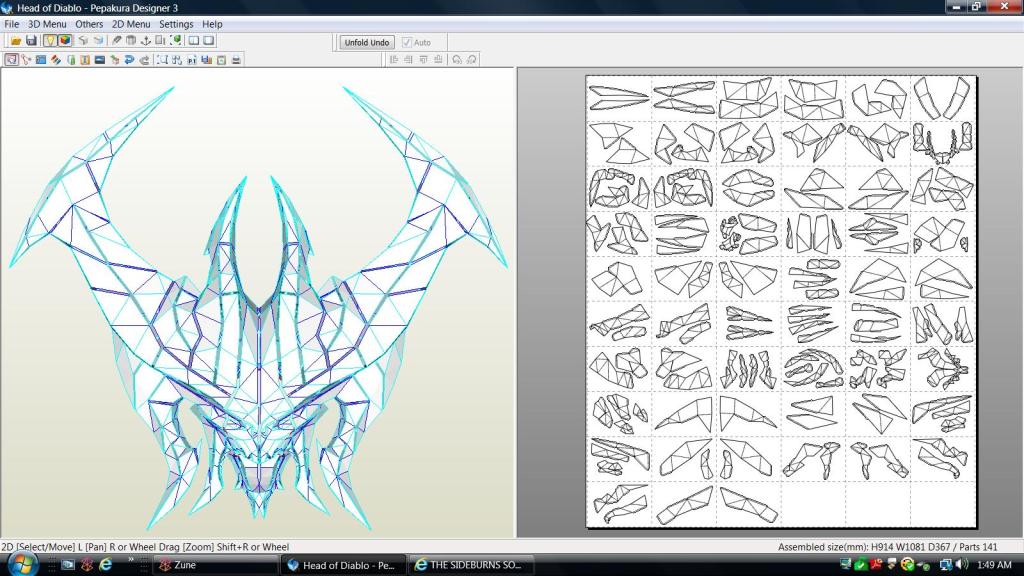This screenshot has width=1024, height=576.
Task: Click the gray wireframe cube icon
Action: pyautogui.click(x=83, y=40)
